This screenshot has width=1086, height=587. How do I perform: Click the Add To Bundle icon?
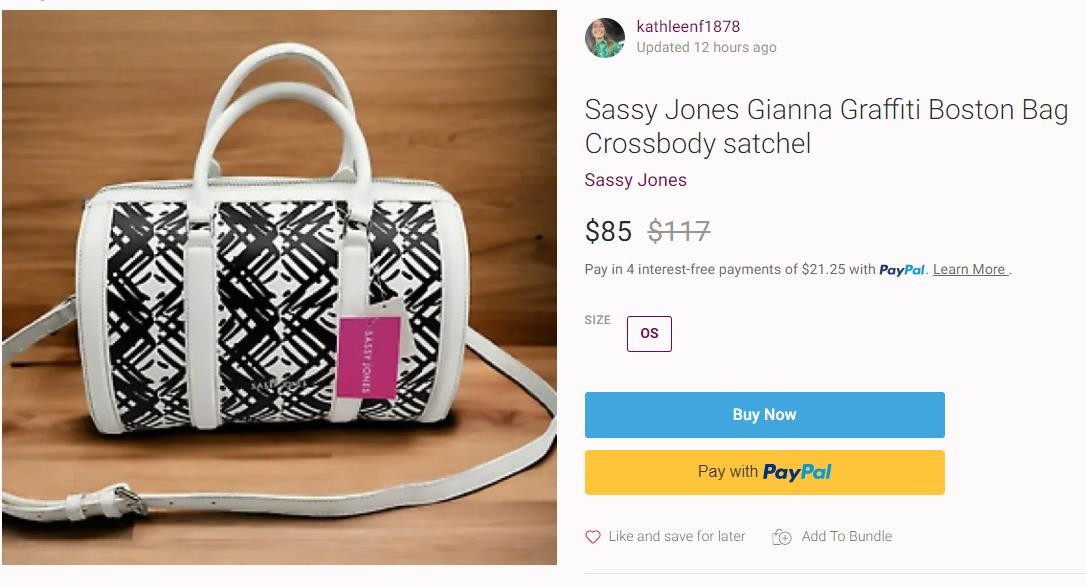(x=782, y=537)
